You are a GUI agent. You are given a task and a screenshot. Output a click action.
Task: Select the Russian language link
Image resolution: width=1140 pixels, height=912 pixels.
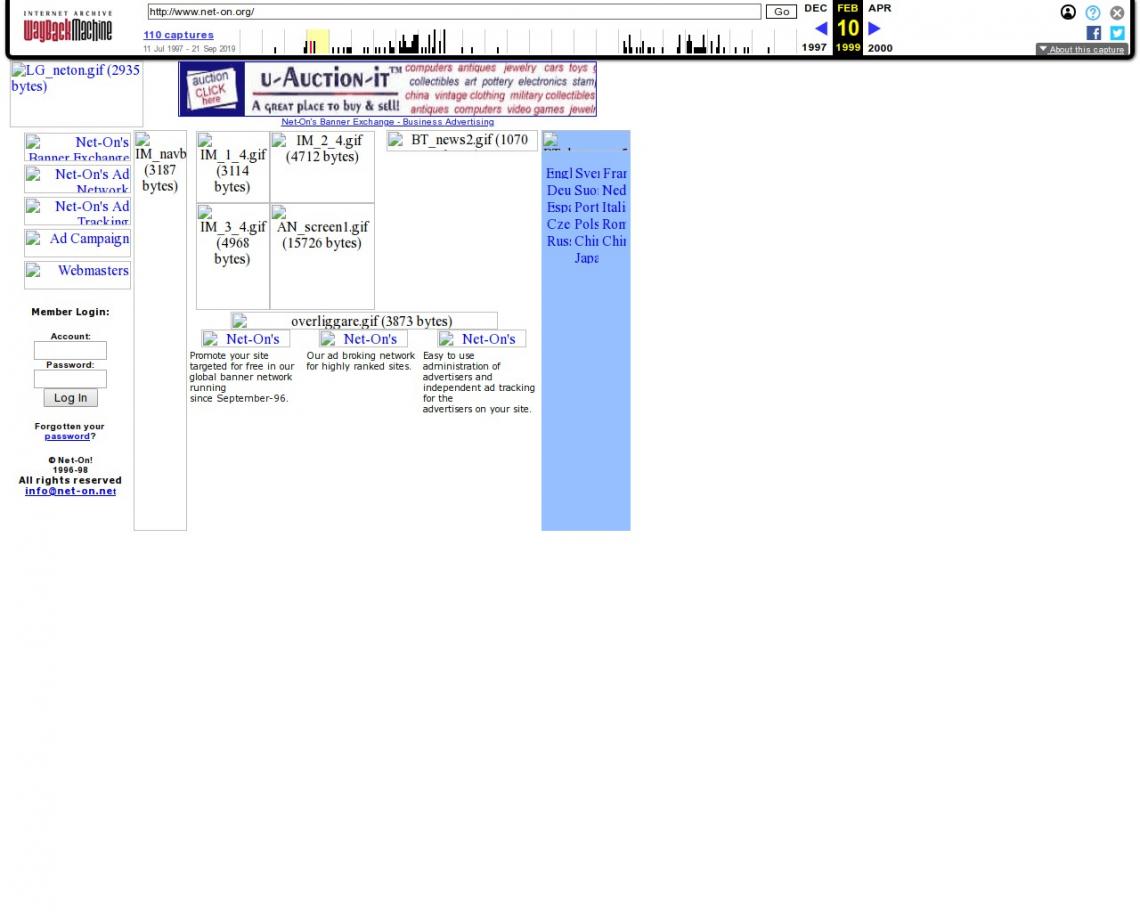coord(558,241)
